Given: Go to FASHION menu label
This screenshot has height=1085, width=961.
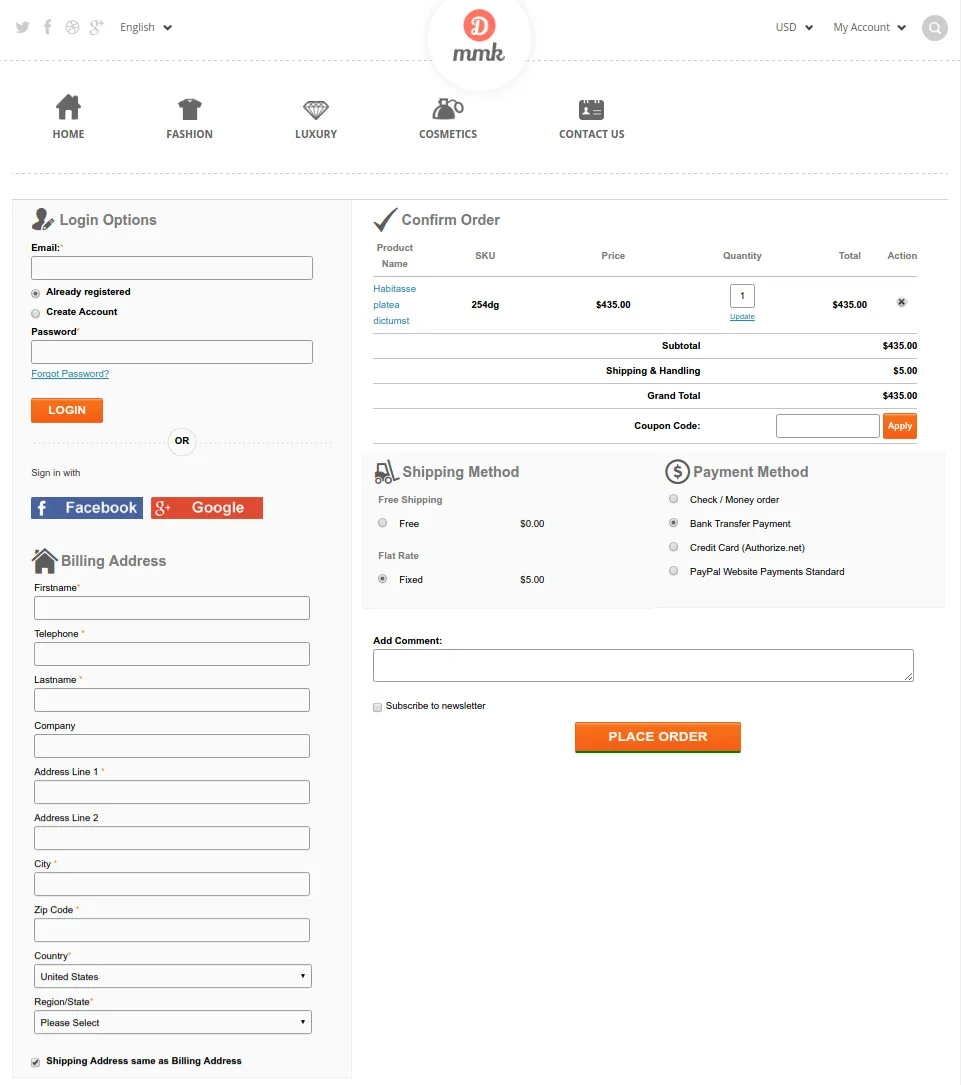Looking at the screenshot, I should [x=190, y=134].
